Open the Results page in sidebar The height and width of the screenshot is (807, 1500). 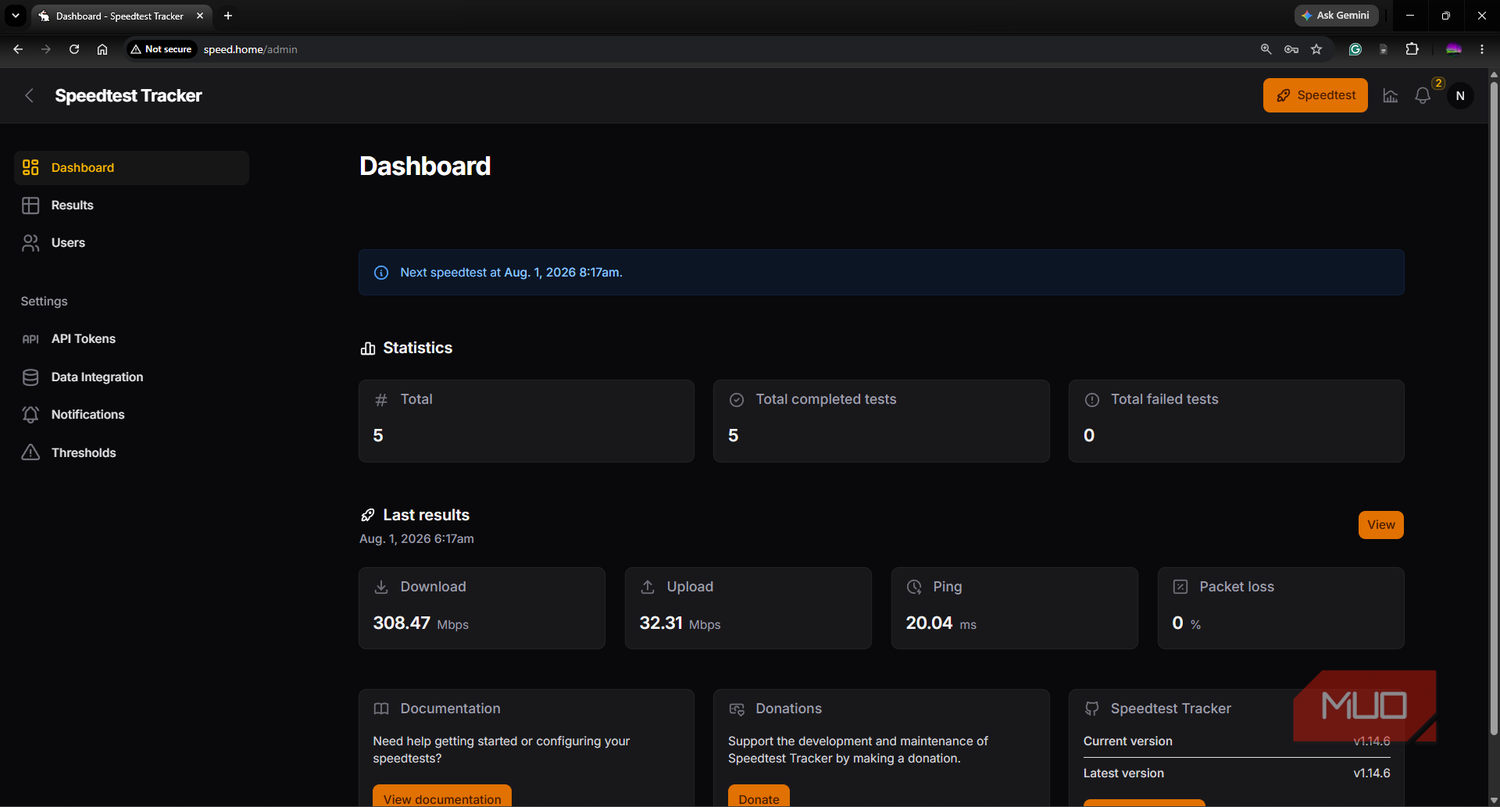(x=131, y=205)
